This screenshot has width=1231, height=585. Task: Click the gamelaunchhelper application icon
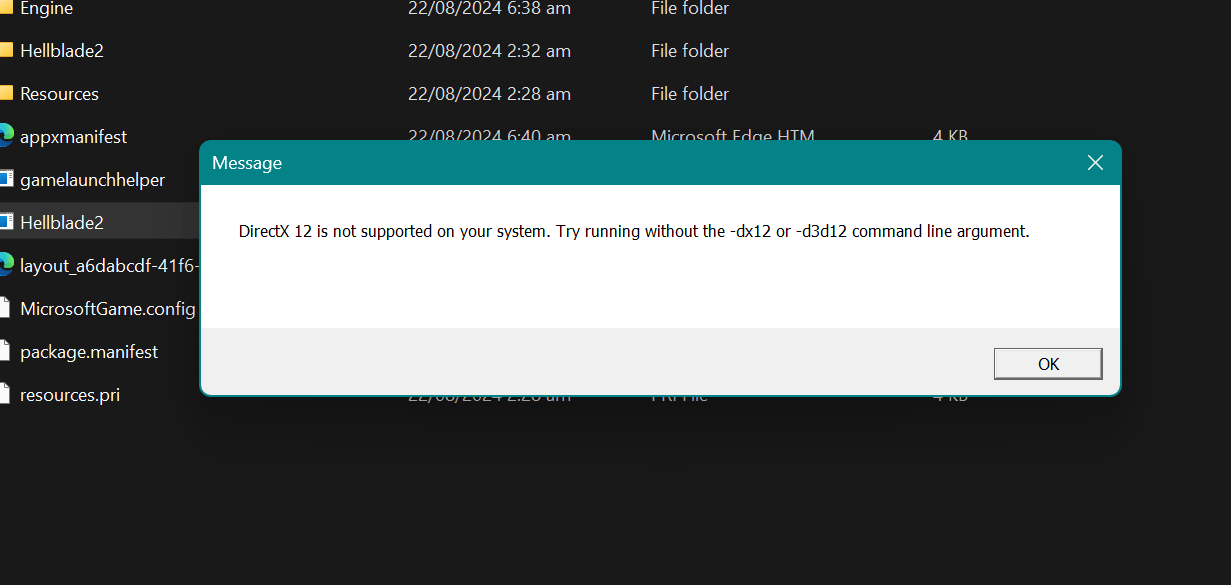pyautogui.click(x=6, y=179)
